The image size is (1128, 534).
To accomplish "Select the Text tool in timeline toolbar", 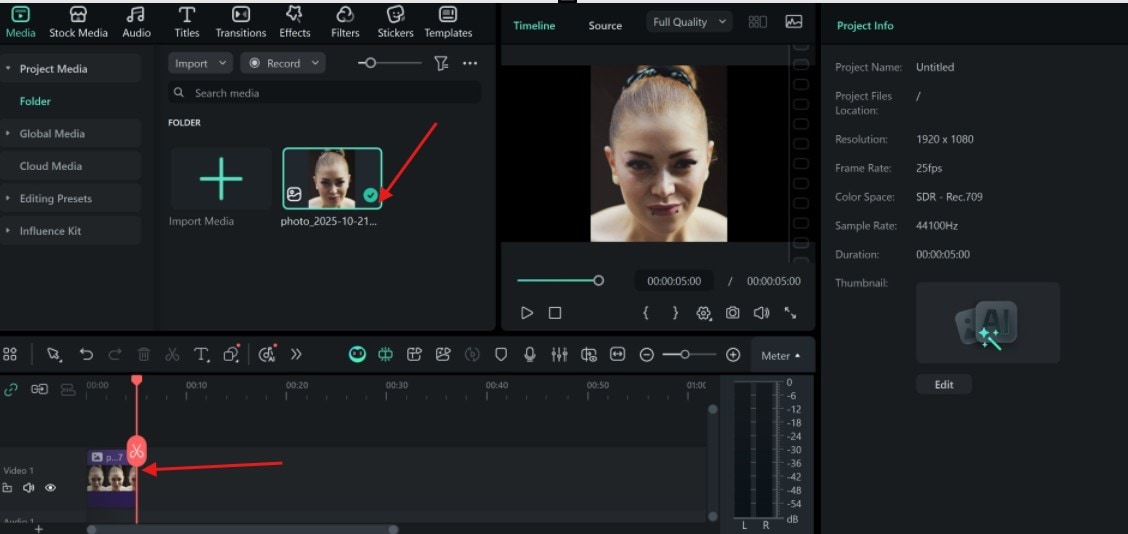I will 202,354.
